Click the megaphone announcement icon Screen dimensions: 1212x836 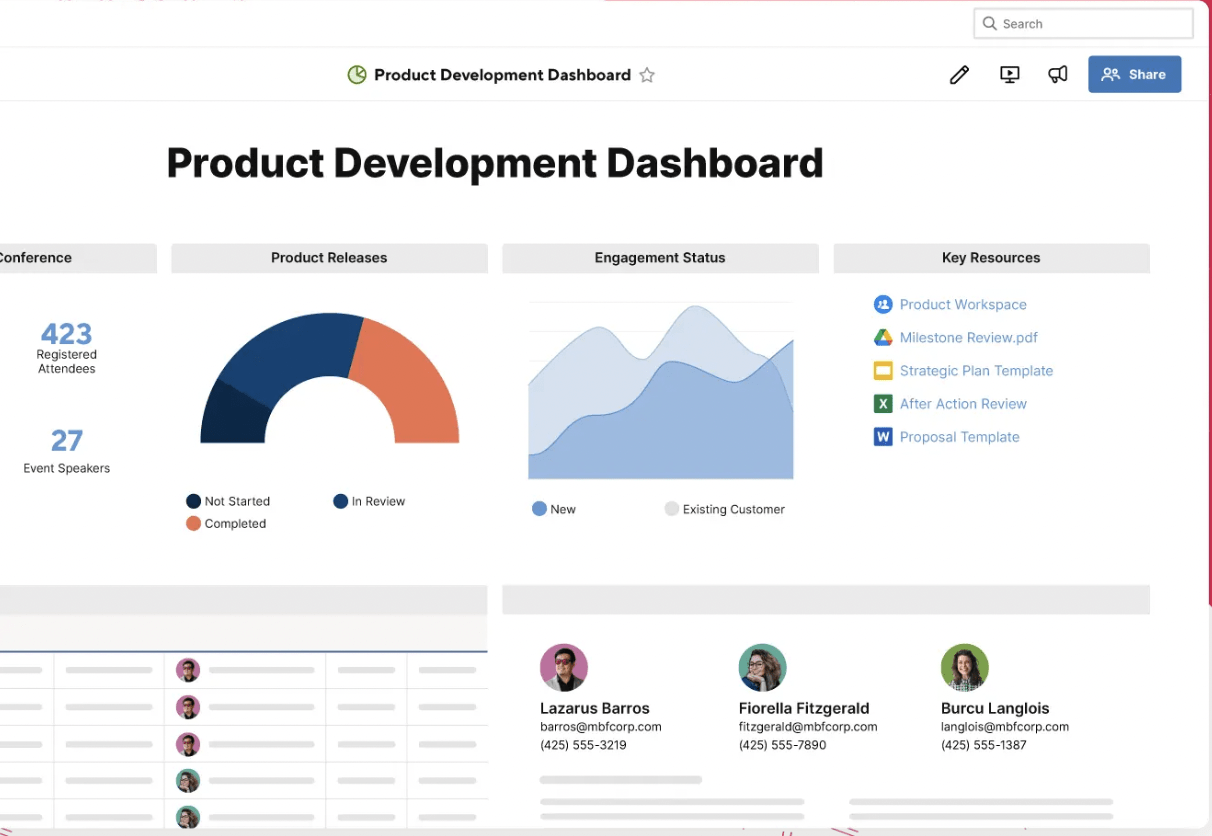(1058, 75)
